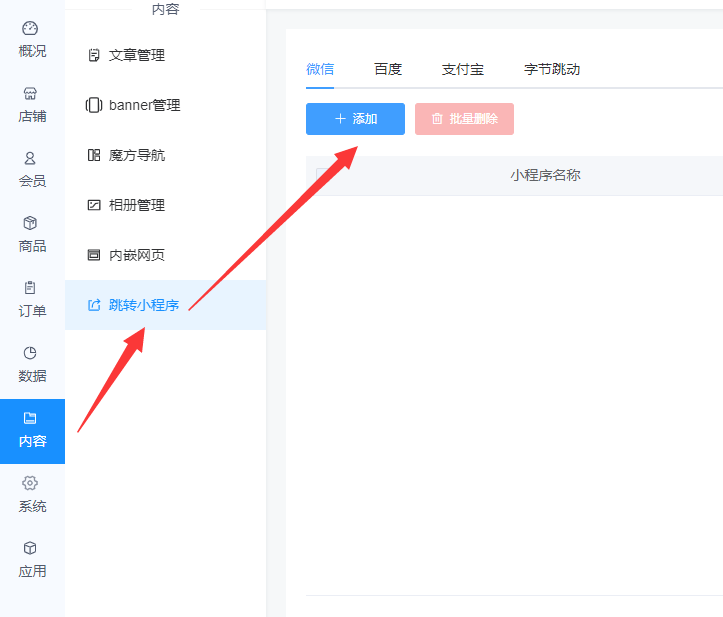
Task: Select the 商品 product box icon
Action: coord(30,223)
